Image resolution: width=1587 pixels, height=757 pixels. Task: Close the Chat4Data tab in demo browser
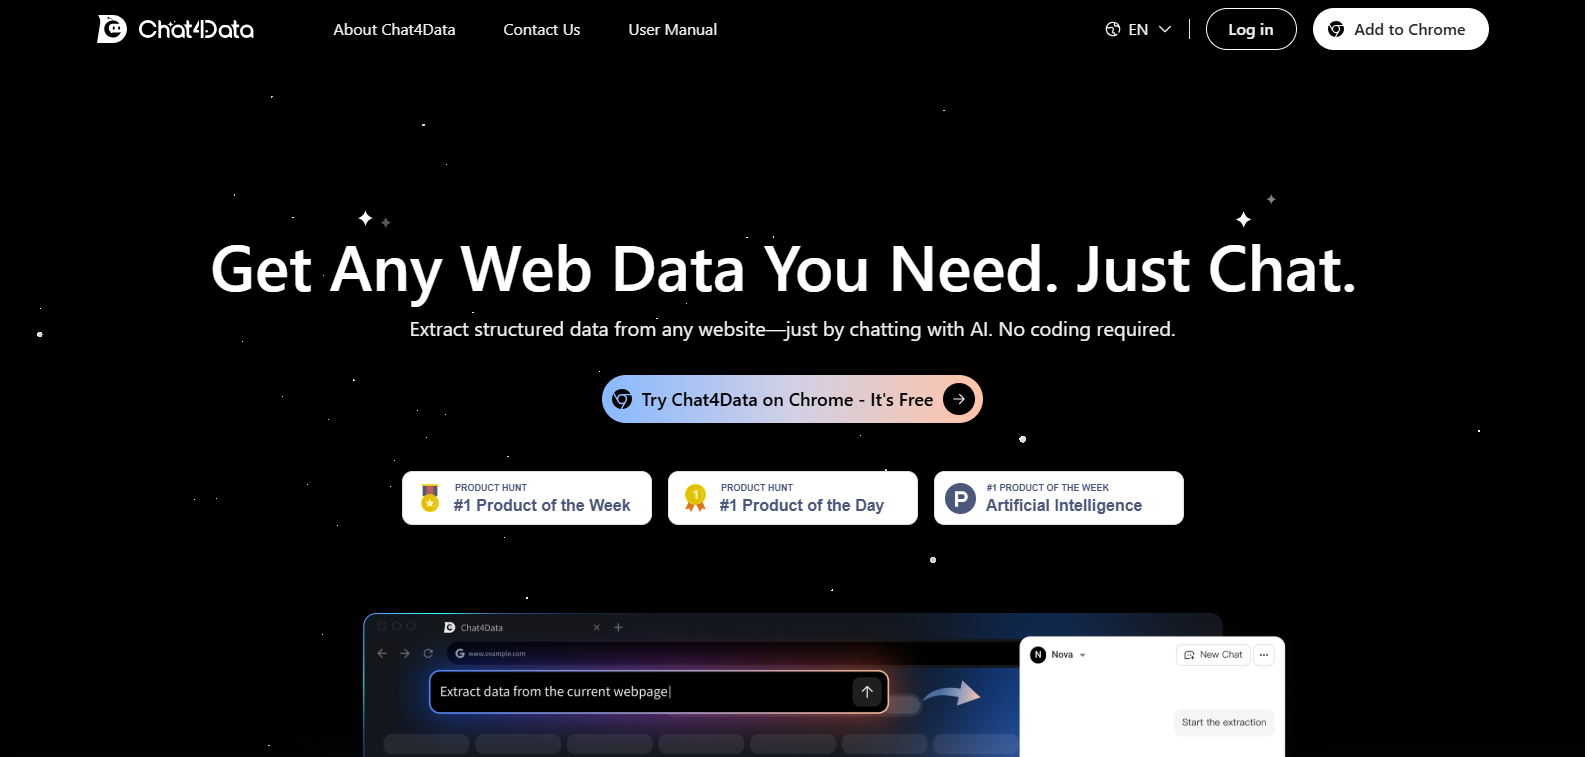pos(597,627)
